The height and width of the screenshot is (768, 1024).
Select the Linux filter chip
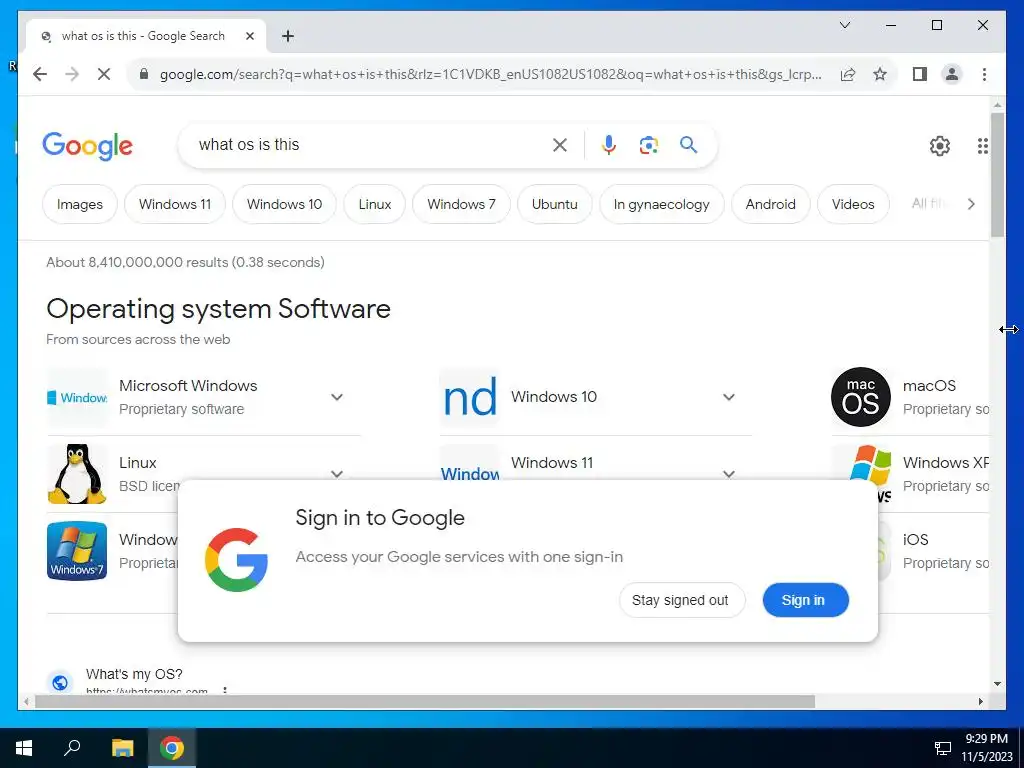tap(375, 204)
